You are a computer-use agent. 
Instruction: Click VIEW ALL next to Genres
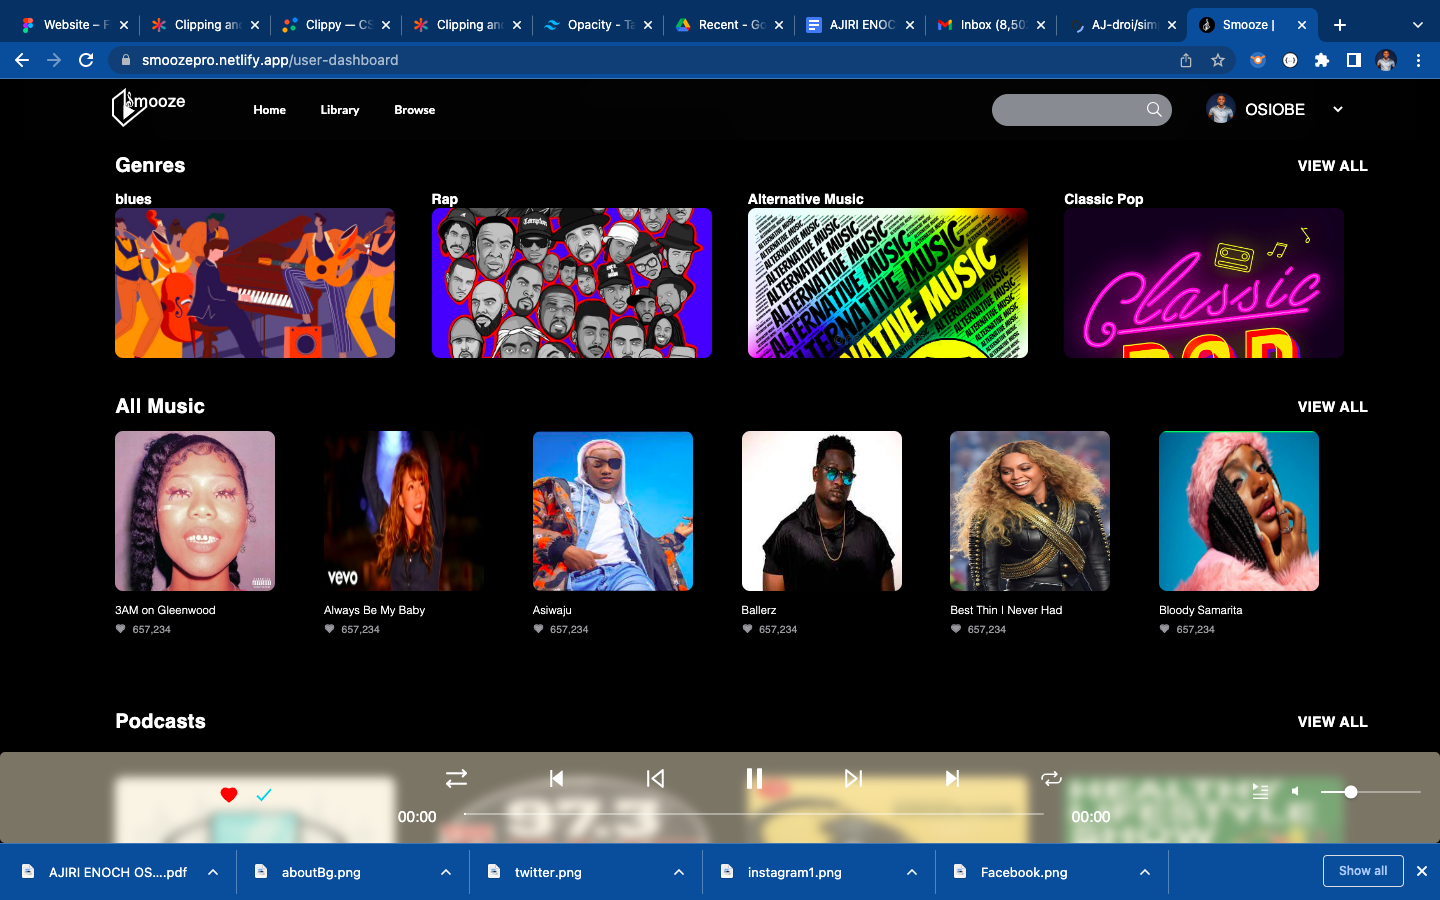(1332, 166)
